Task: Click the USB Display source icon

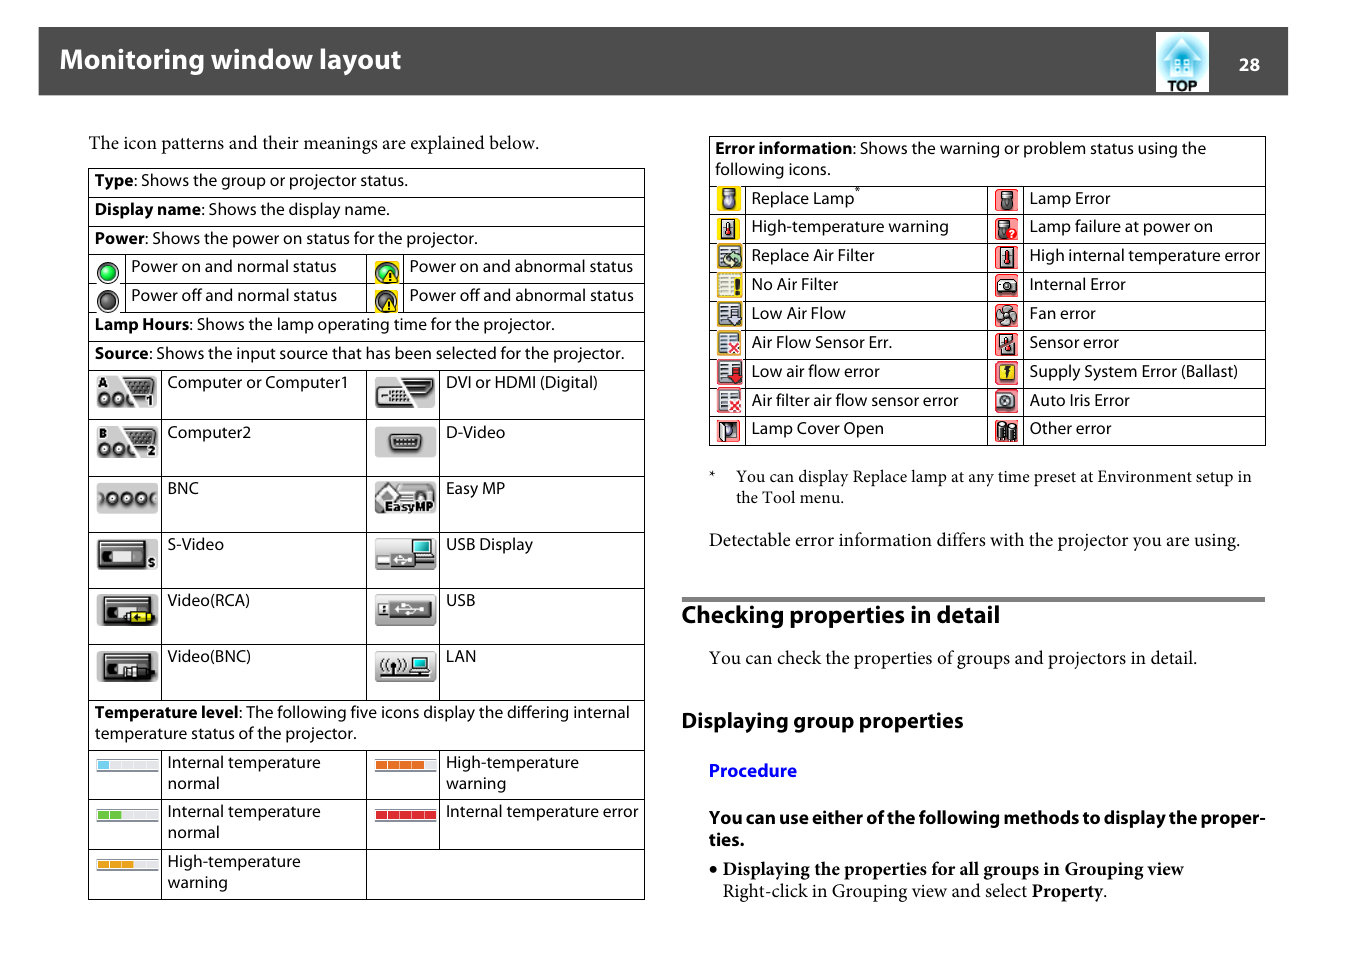Action: (405, 553)
